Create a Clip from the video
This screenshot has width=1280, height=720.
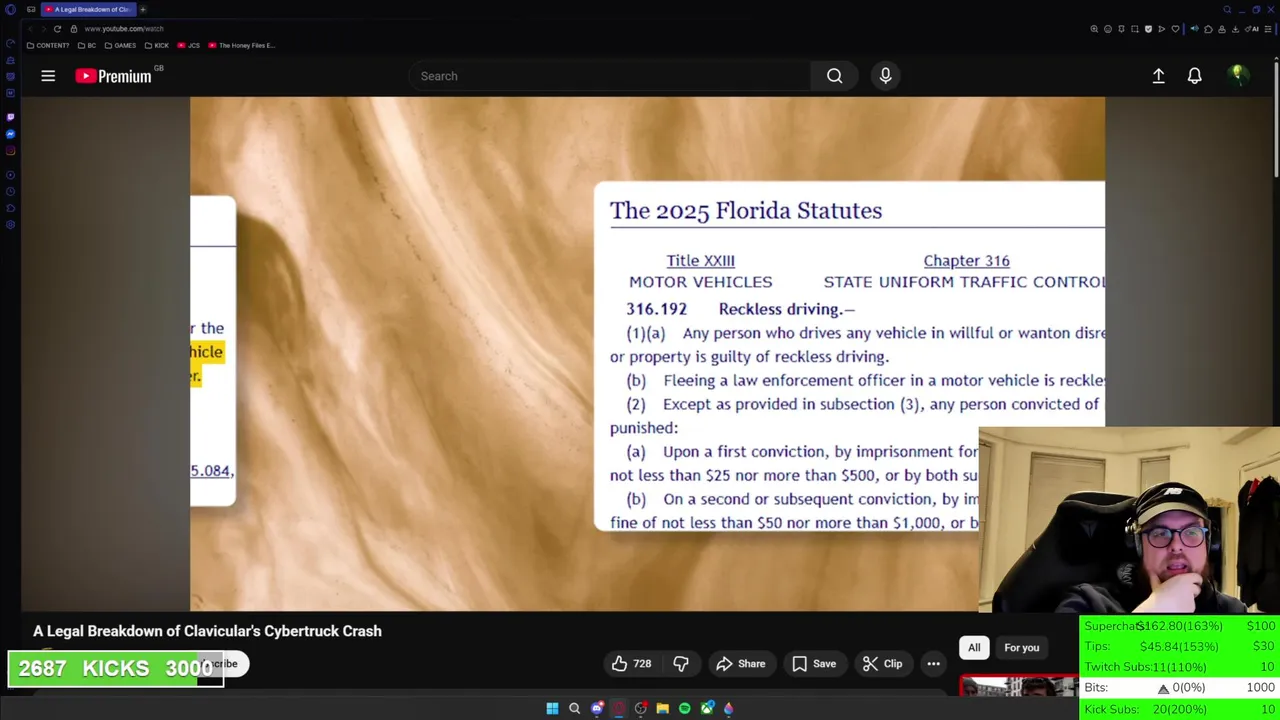[883, 664]
